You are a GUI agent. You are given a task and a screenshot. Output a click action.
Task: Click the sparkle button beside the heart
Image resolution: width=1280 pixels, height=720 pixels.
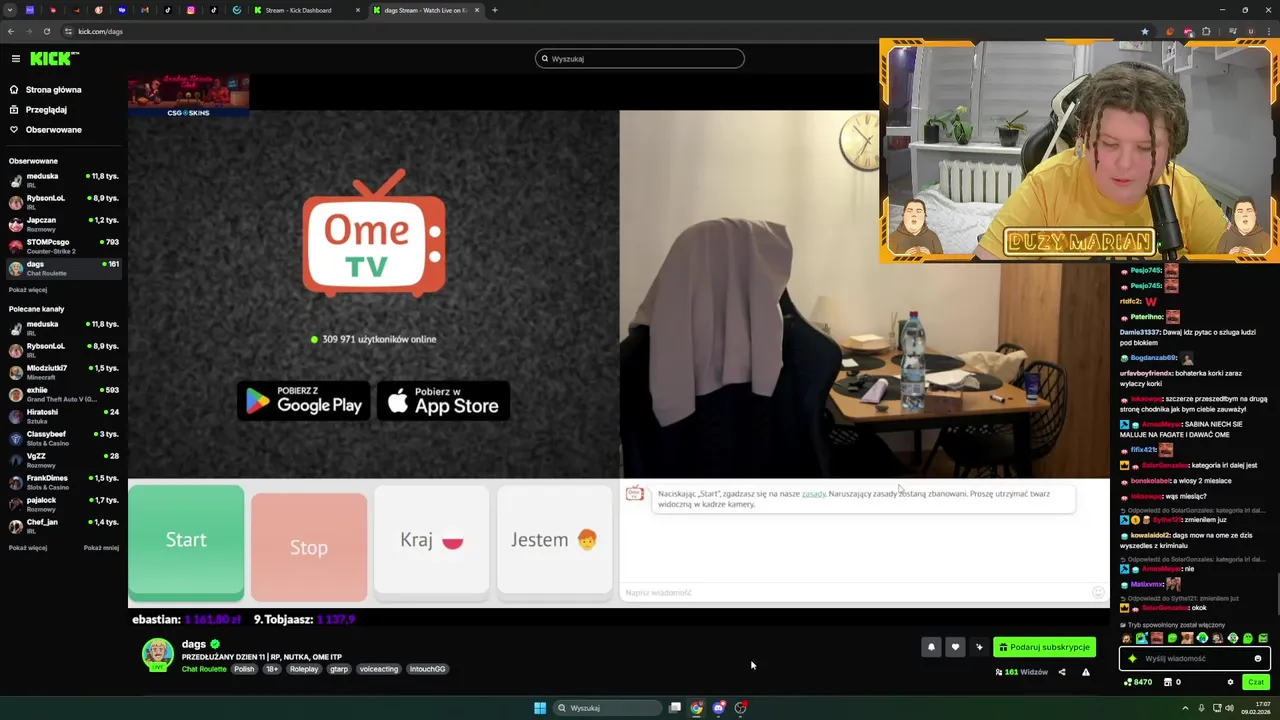pos(979,647)
